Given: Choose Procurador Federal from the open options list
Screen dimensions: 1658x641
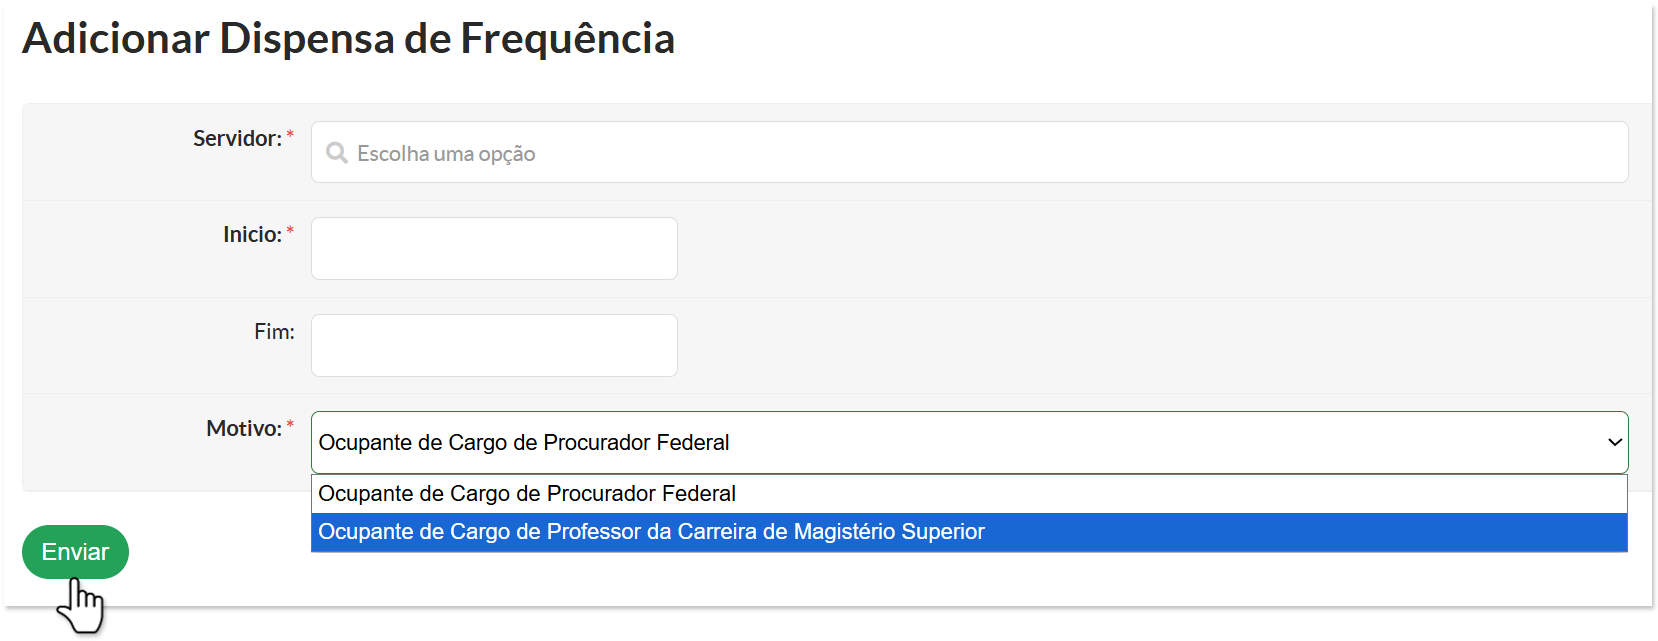Looking at the screenshot, I should (x=527, y=494).
